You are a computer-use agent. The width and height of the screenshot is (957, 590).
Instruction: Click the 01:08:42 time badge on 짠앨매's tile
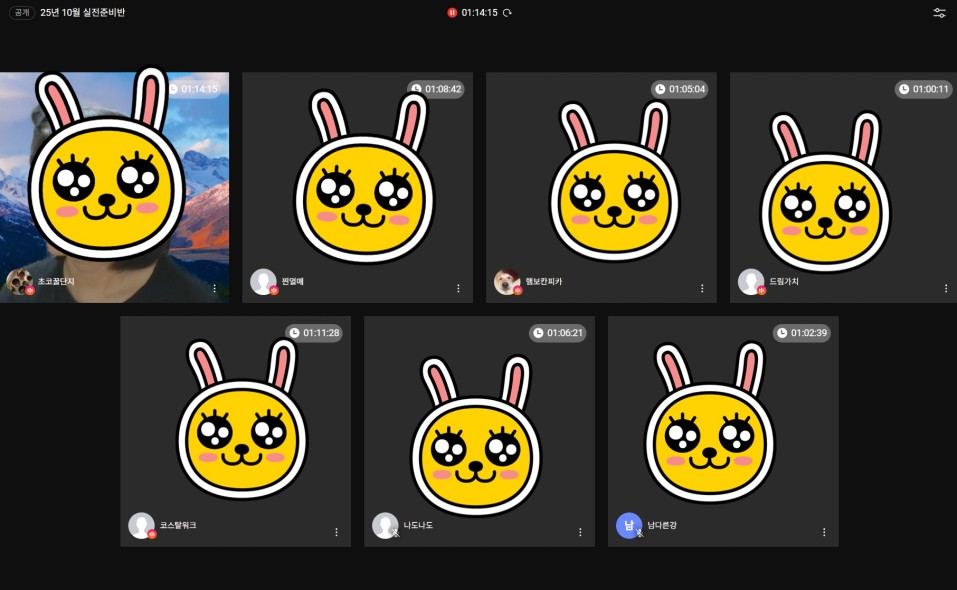click(x=435, y=89)
